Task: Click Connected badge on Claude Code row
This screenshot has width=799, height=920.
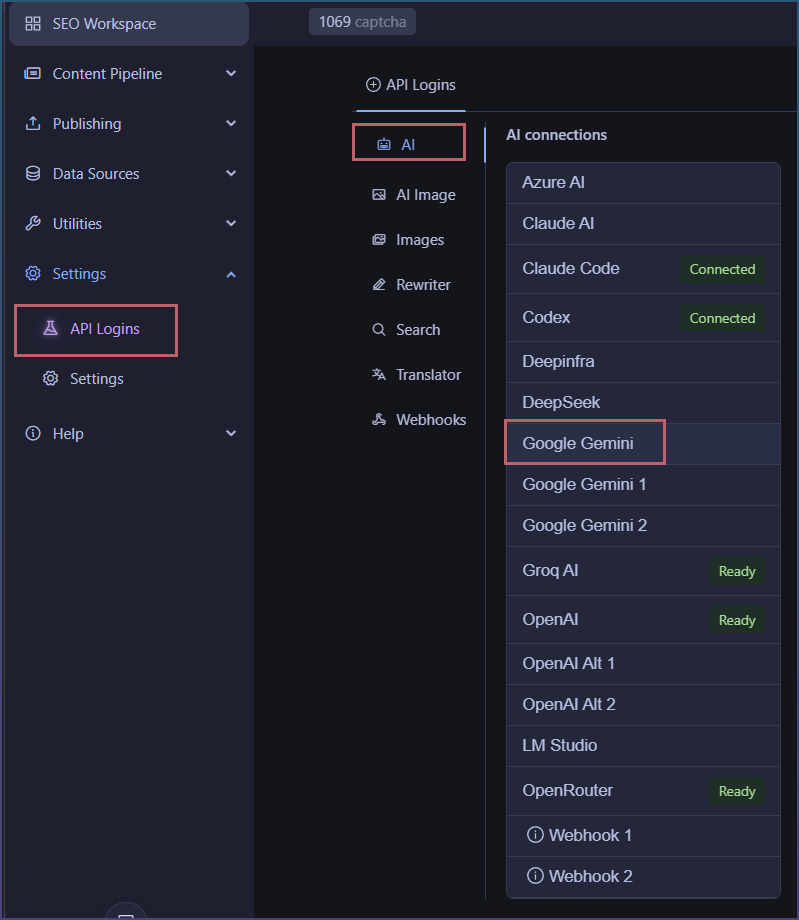Action: click(x=722, y=269)
